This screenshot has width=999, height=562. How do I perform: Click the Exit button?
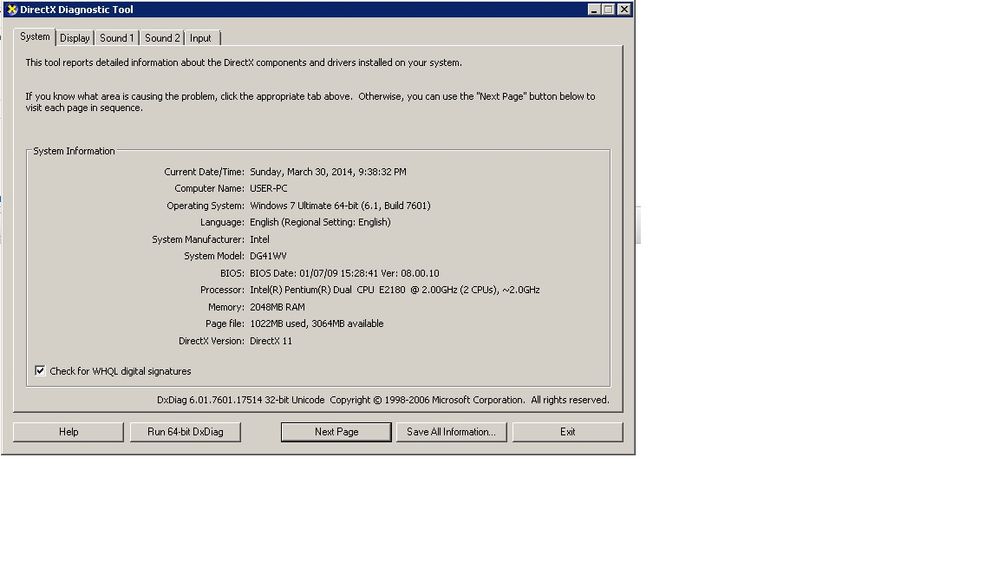pyautogui.click(x=568, y=432)
